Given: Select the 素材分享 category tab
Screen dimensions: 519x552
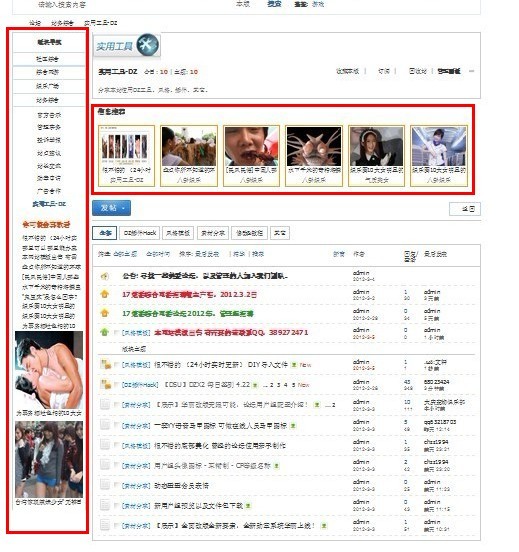Looking at the screenshot, I should pos(213,233).
